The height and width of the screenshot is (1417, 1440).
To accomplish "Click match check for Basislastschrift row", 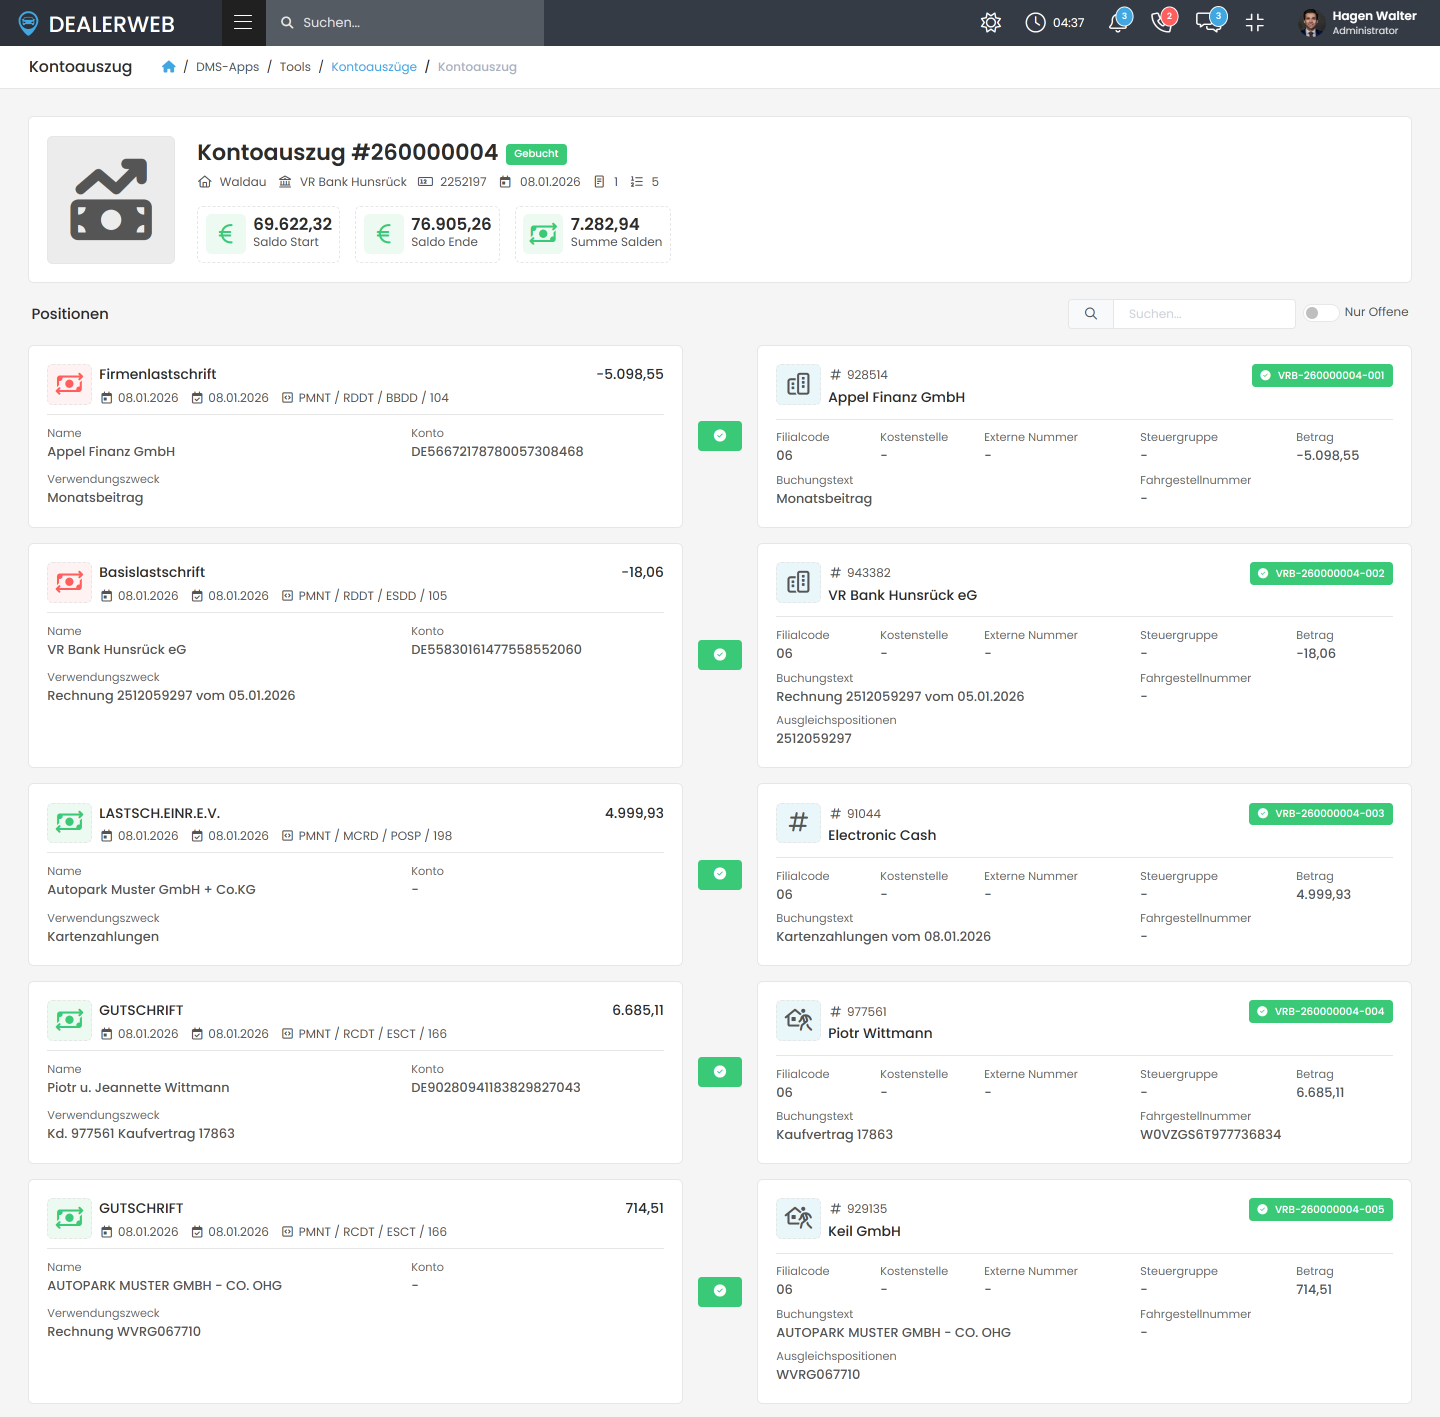I will [720, 655].
